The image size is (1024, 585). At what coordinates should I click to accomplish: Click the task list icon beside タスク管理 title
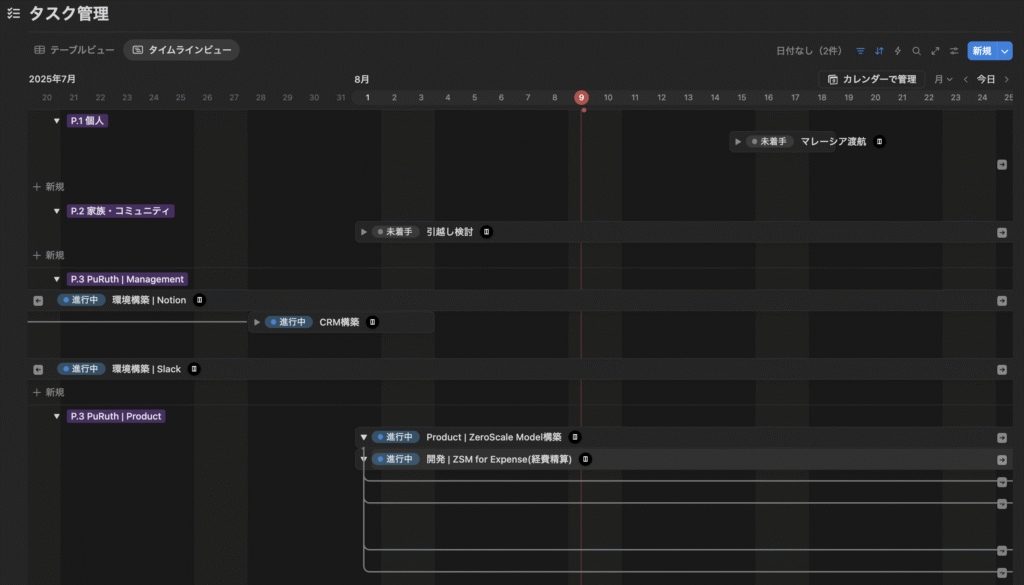(x=13, y=14)
